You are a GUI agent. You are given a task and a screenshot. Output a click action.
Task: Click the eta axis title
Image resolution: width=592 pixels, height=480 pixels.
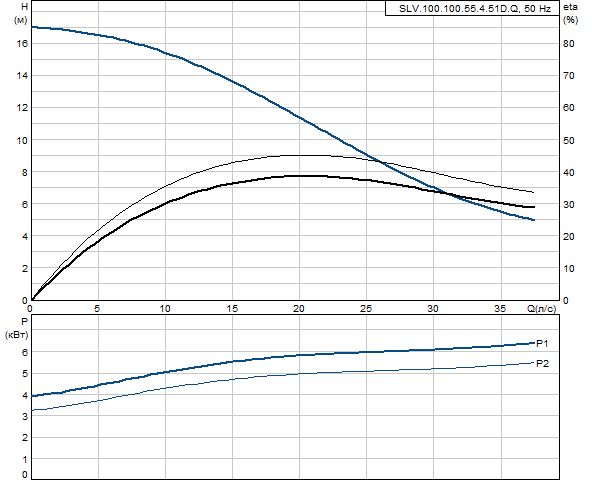coord(570,7)
